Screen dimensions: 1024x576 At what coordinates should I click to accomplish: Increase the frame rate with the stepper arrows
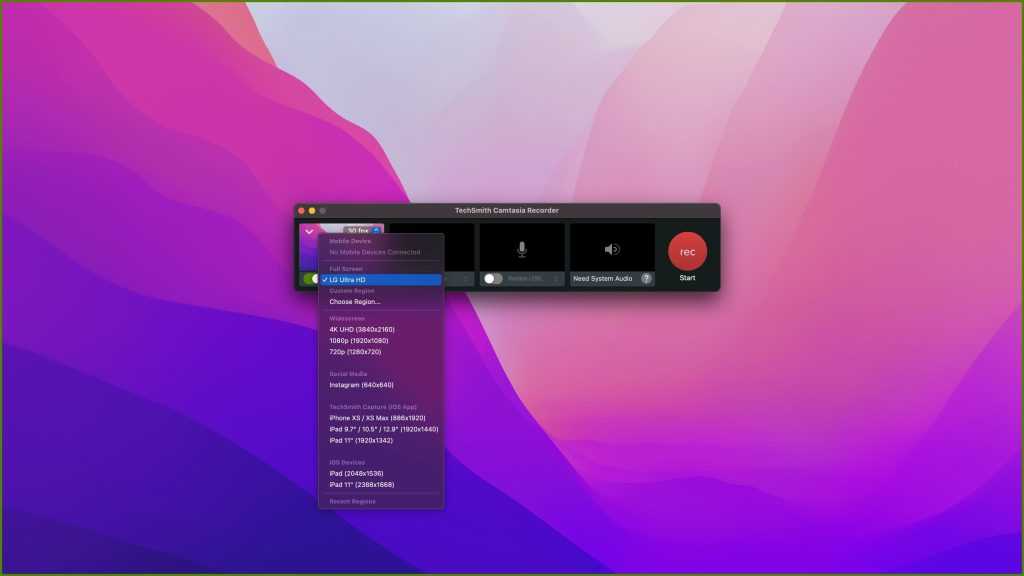(375, 230)
